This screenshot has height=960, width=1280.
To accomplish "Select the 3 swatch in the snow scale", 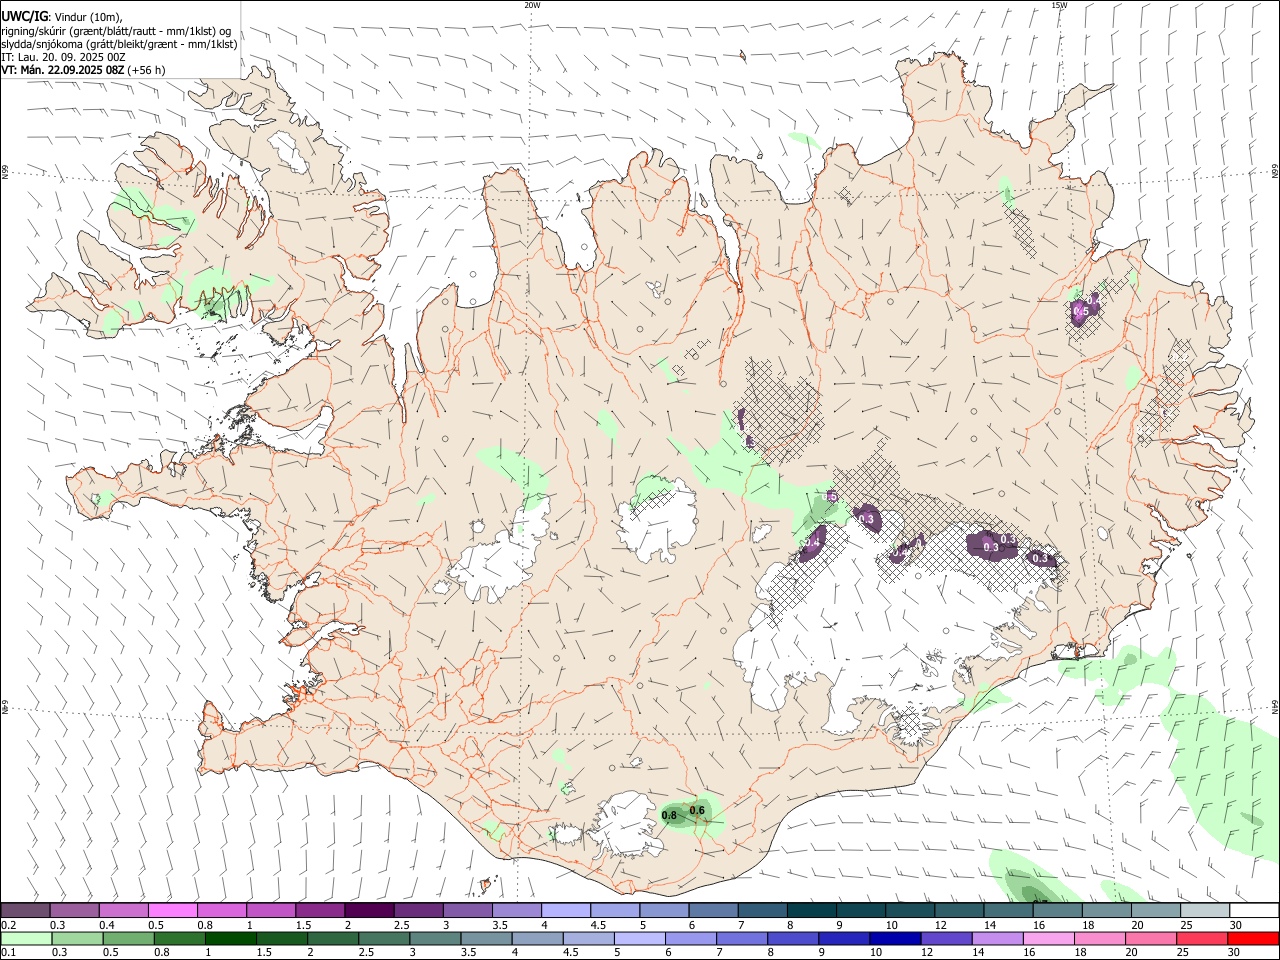I will click(x=467, y=910).
